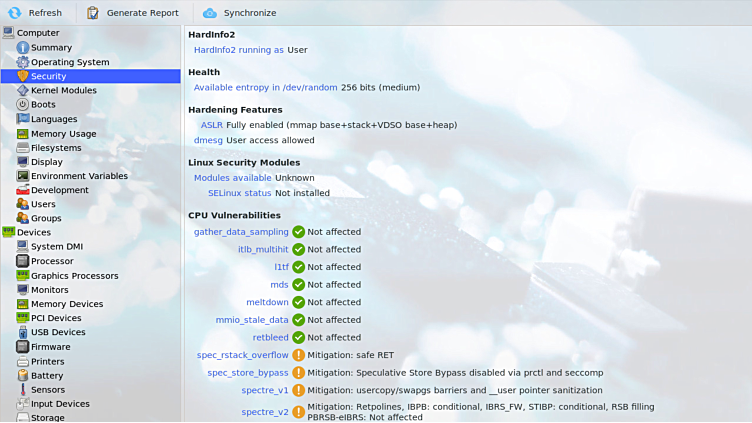Open the Sensors thermometer icon

click(22, 390)
